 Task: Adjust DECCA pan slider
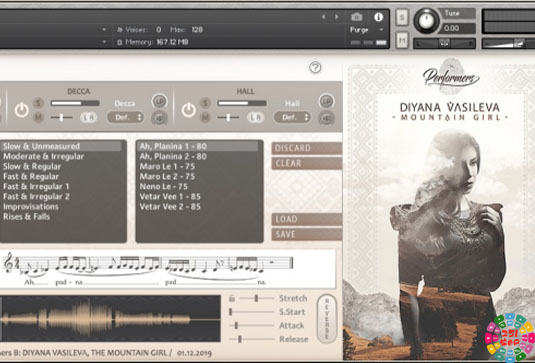pyautogui.click(x=61, y=117)
